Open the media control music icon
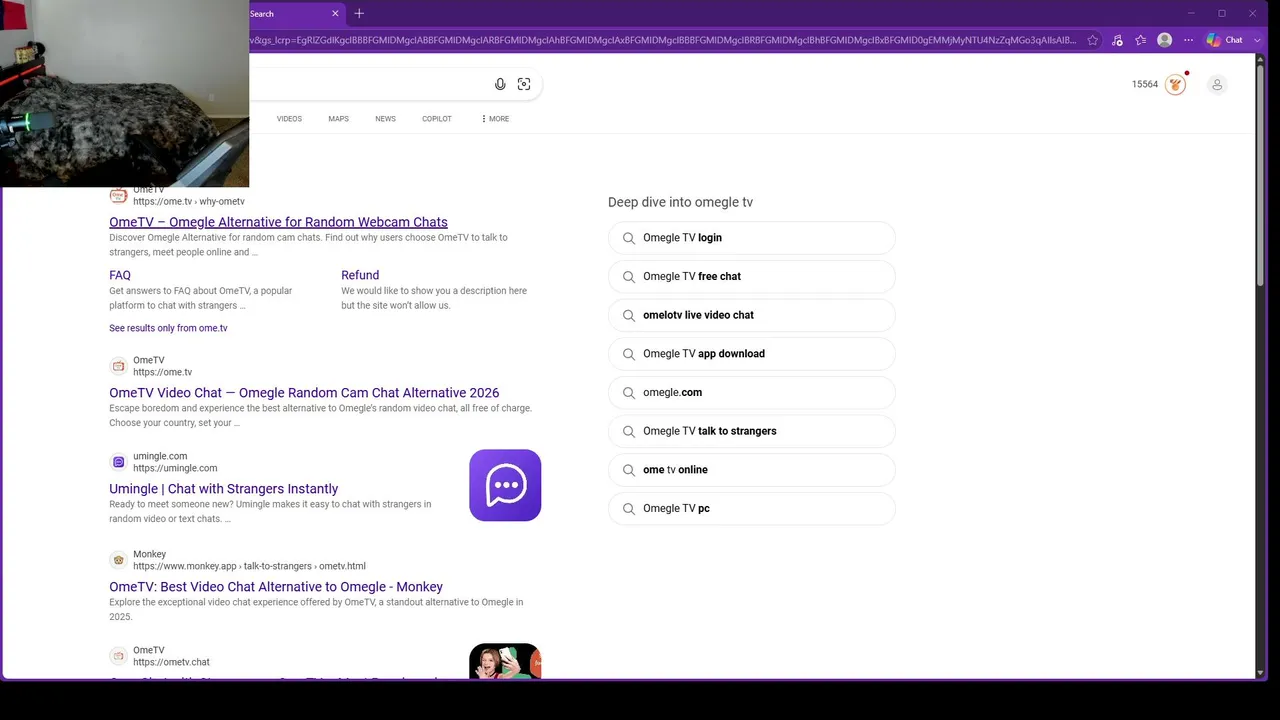 1117,40
